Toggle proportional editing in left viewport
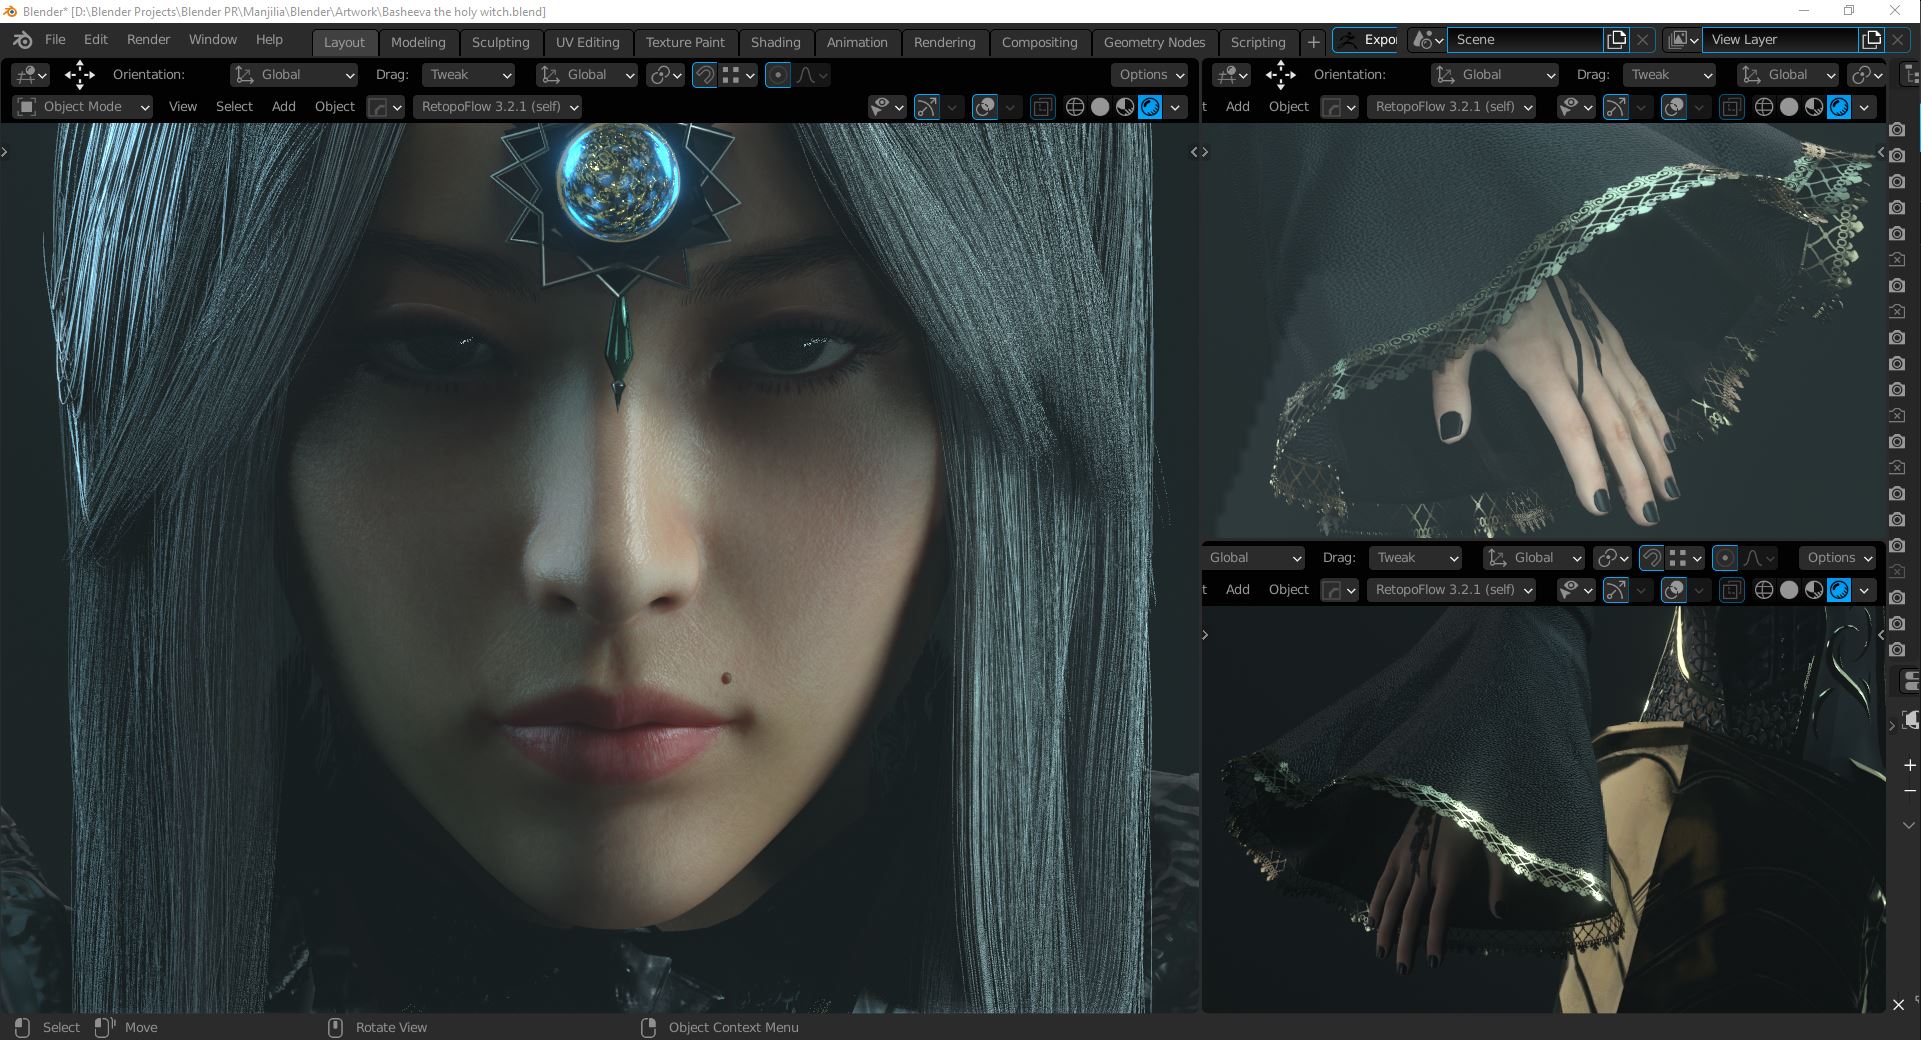Image resolution: width=1921 pixels, height=1040 pixels. 778,75
